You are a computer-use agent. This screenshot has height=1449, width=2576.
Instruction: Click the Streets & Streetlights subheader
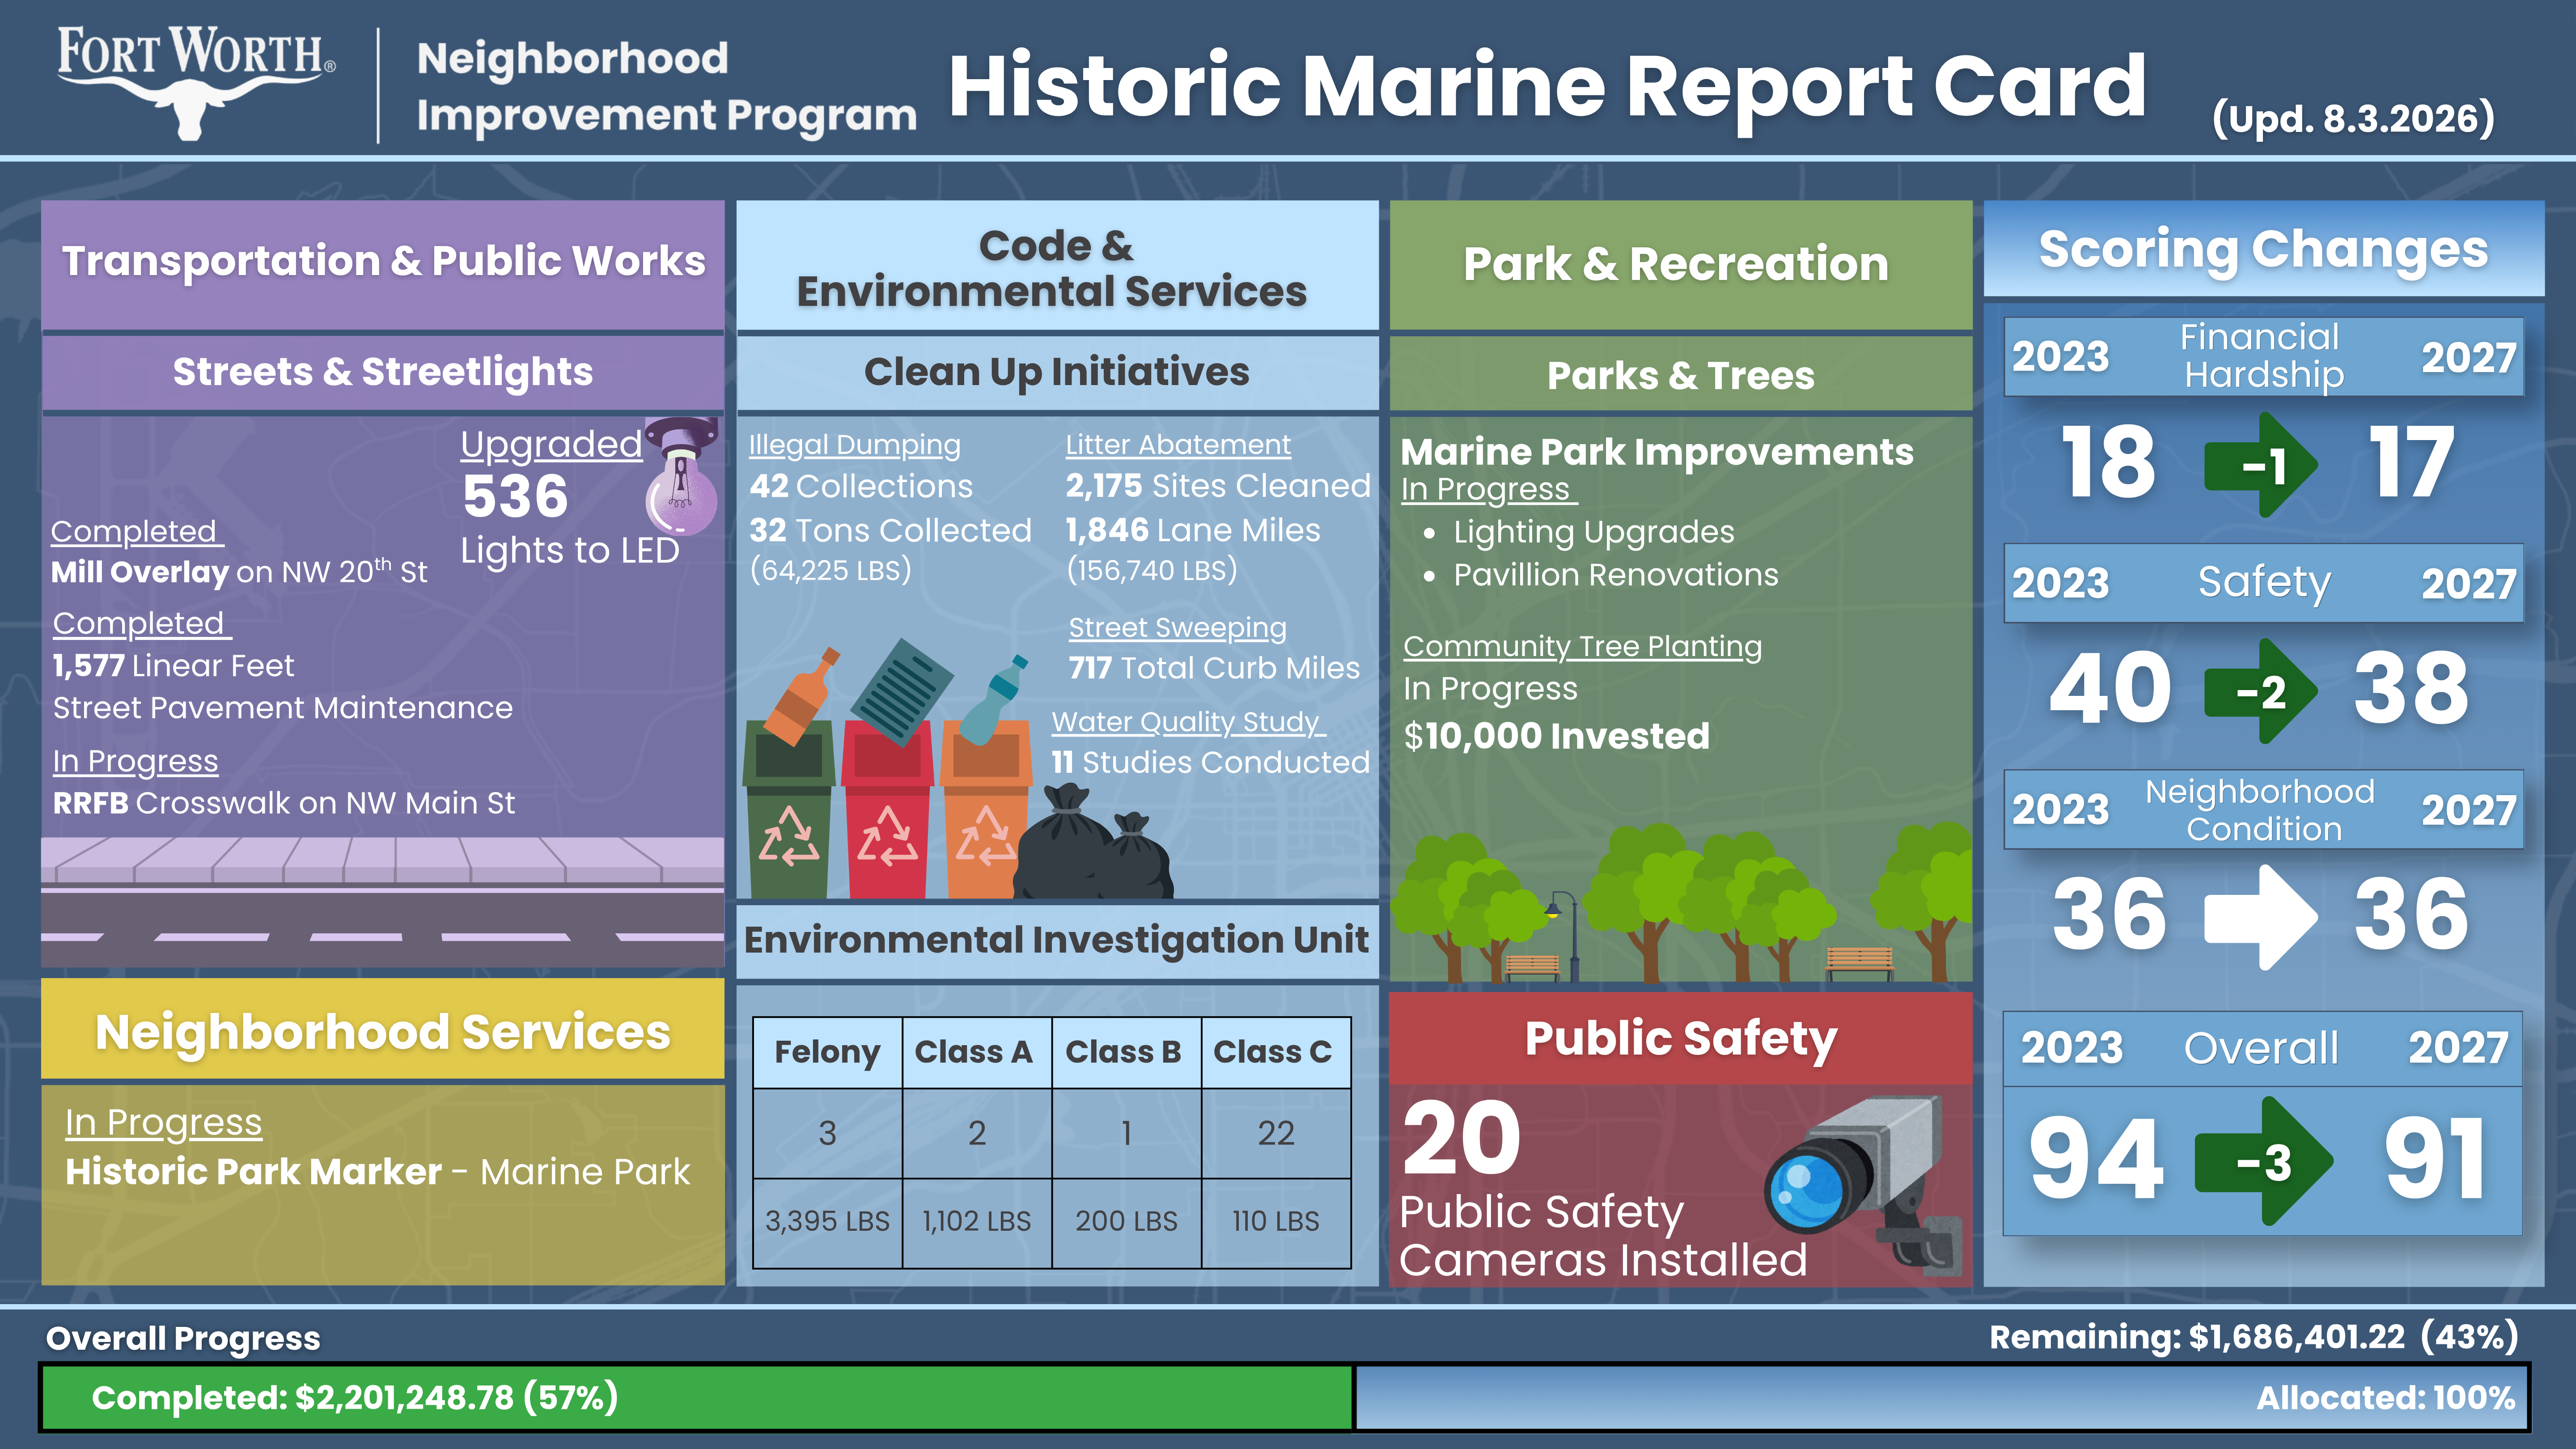point(383,372)
